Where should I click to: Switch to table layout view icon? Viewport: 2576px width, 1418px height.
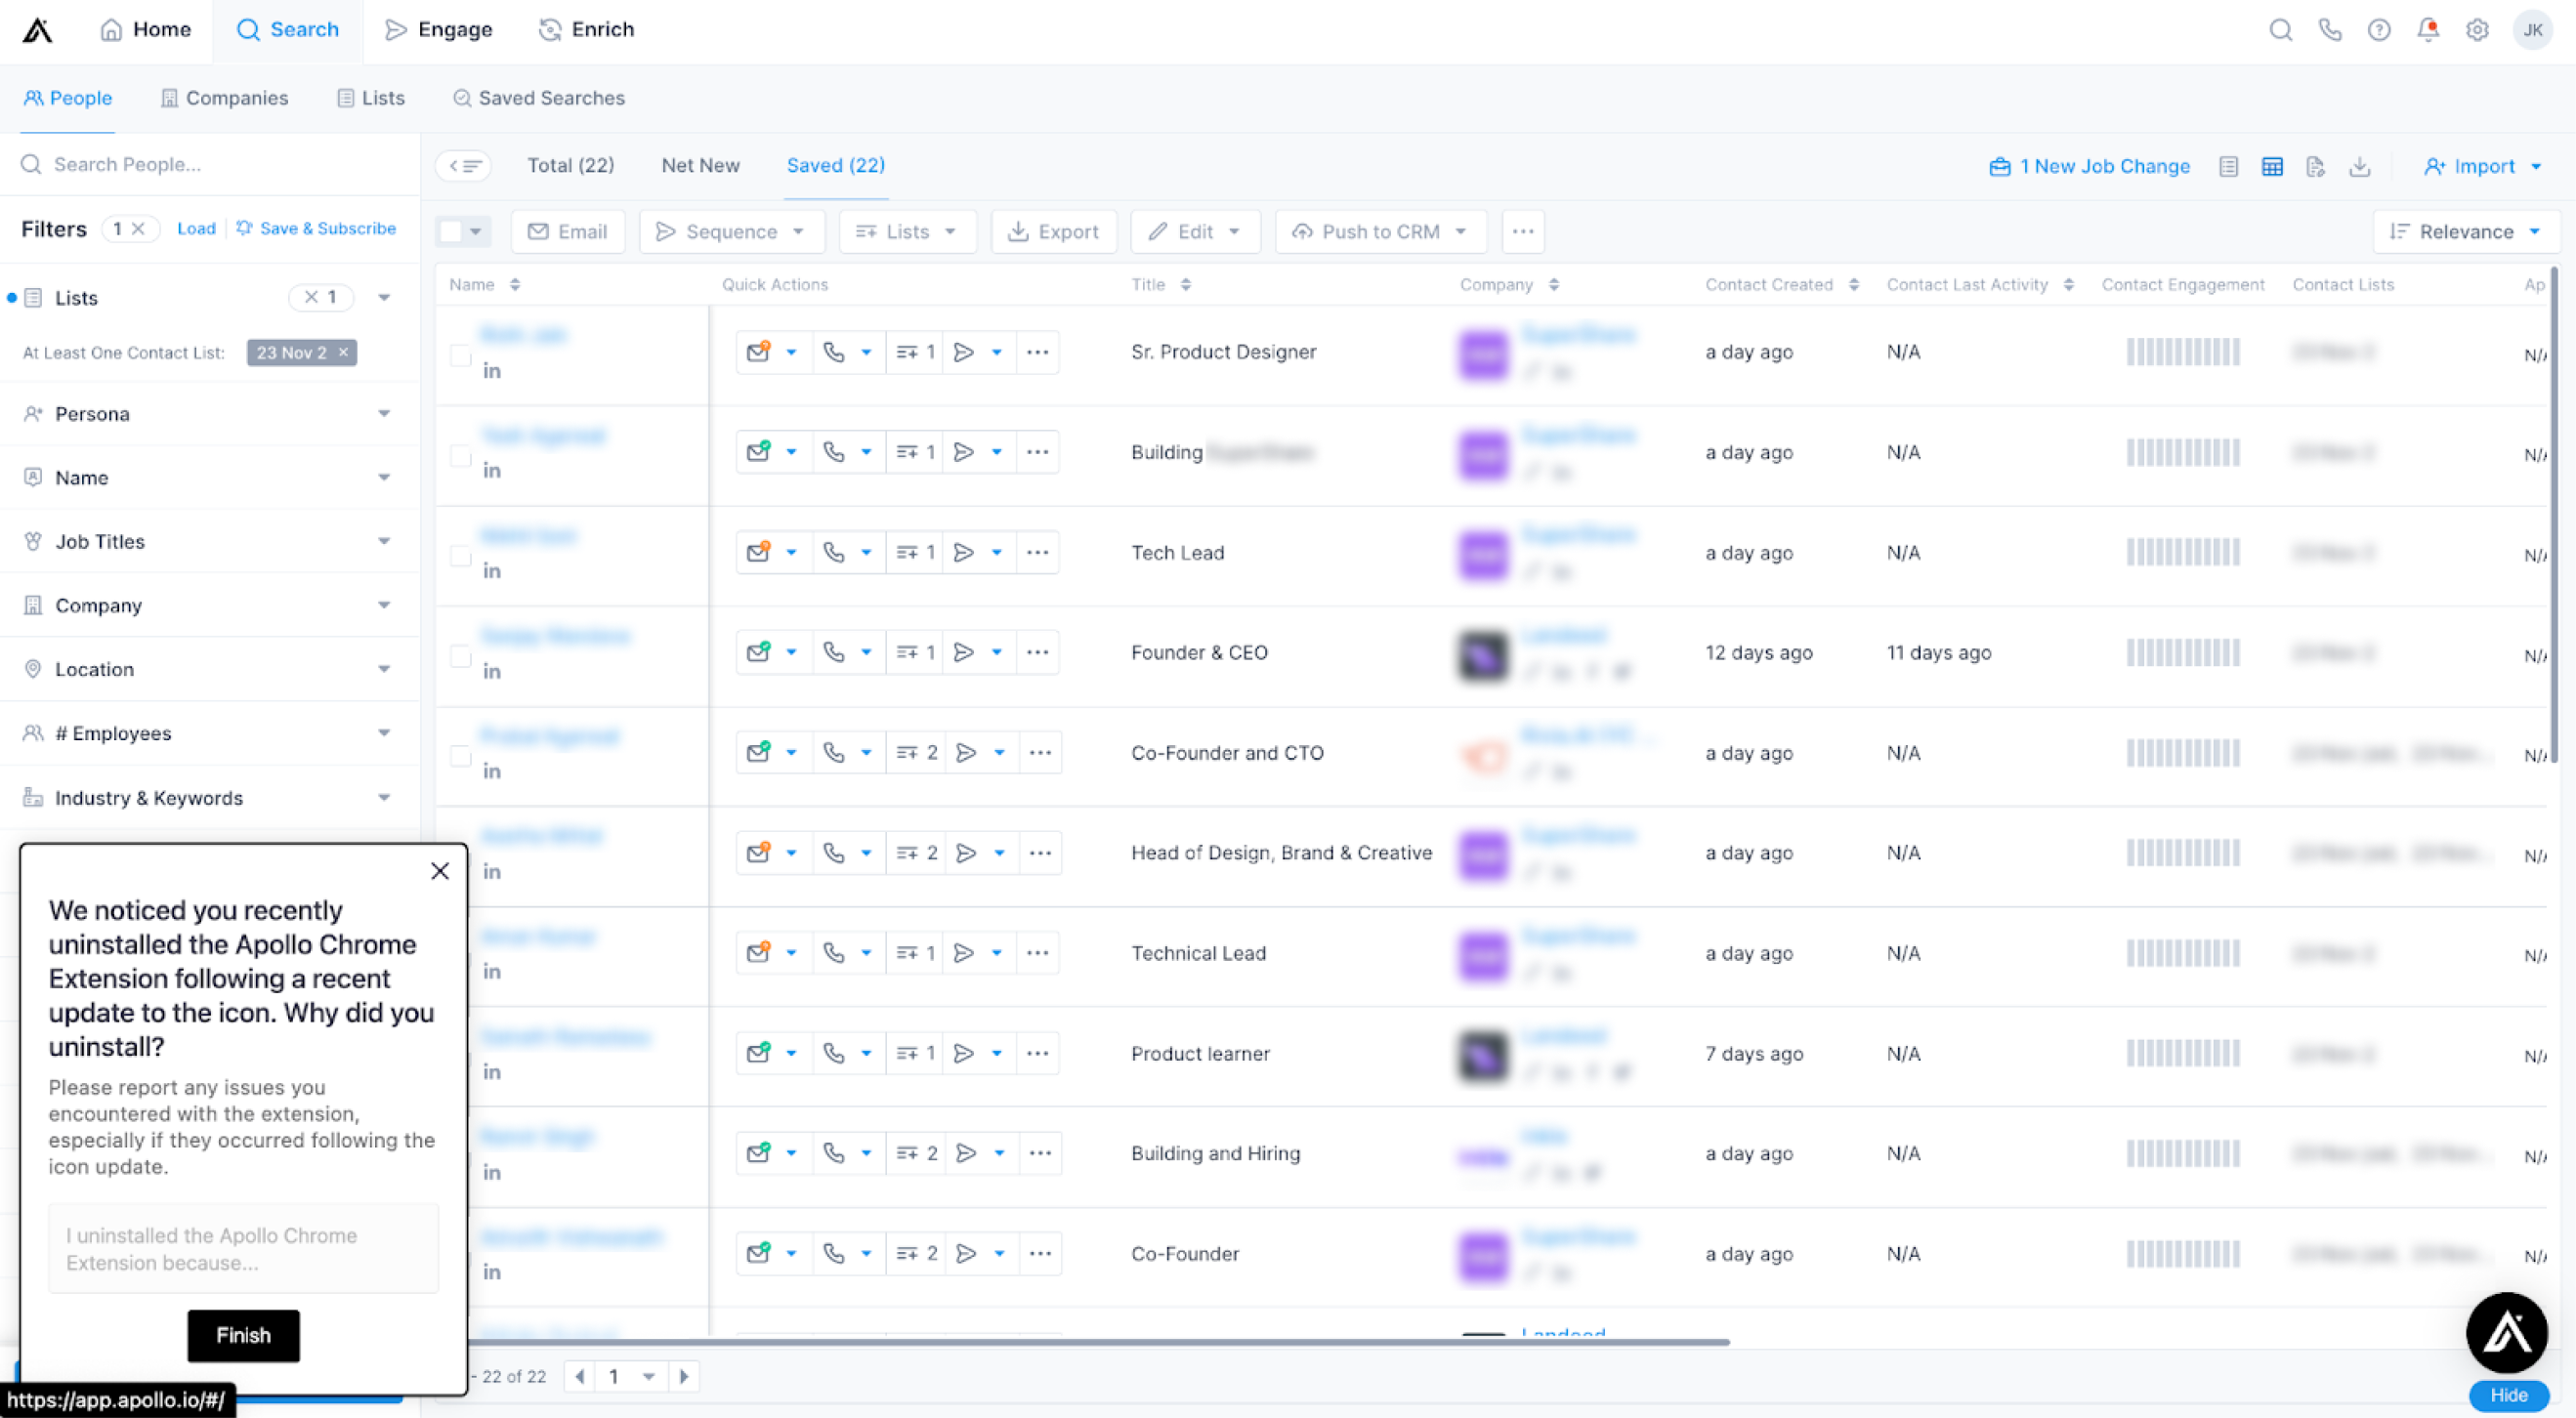2271,167
